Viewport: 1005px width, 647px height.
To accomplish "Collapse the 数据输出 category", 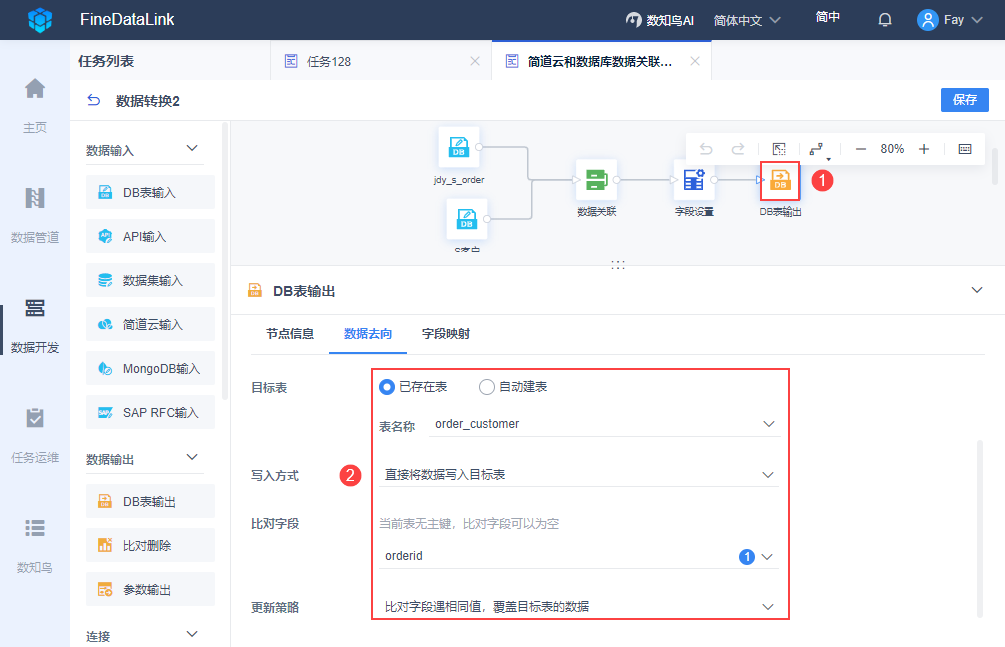I will point(192,458).
